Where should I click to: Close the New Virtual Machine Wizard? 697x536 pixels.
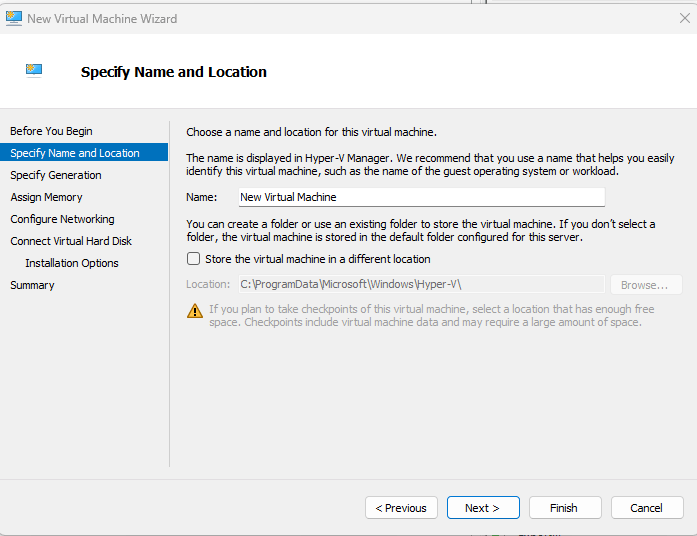click(685, 18)
